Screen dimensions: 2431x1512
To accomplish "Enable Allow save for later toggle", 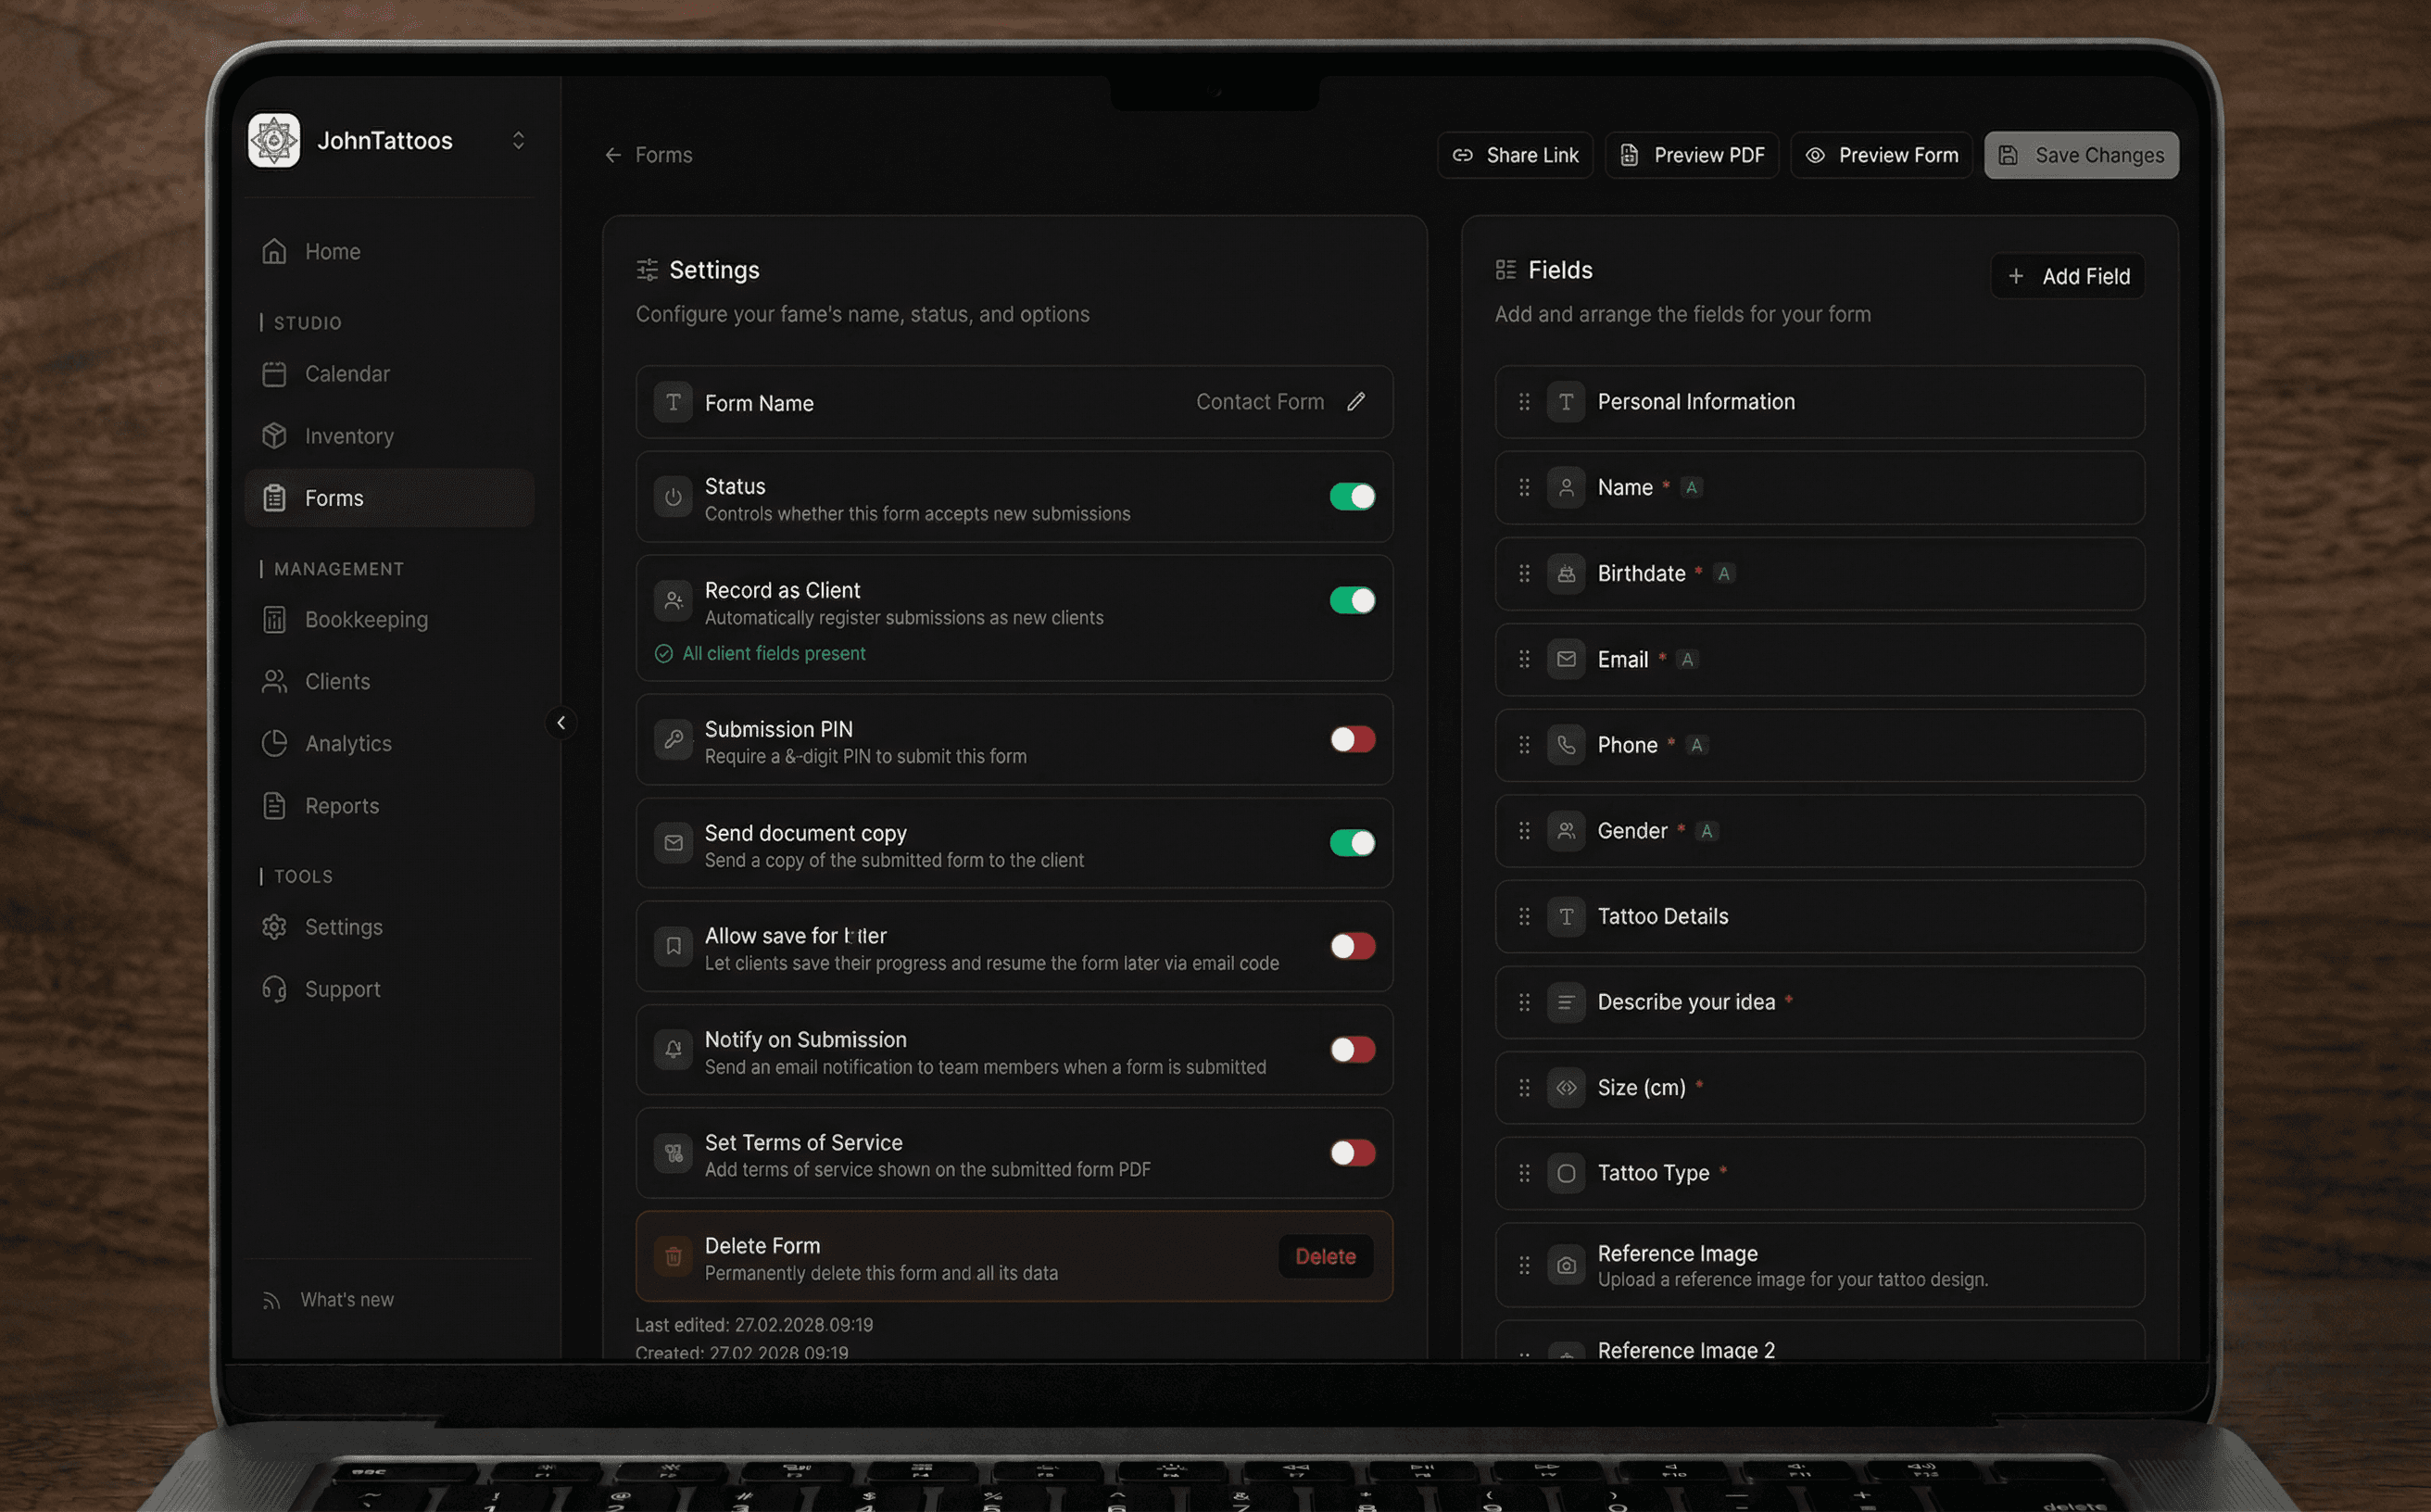I will coord(1352,946).
